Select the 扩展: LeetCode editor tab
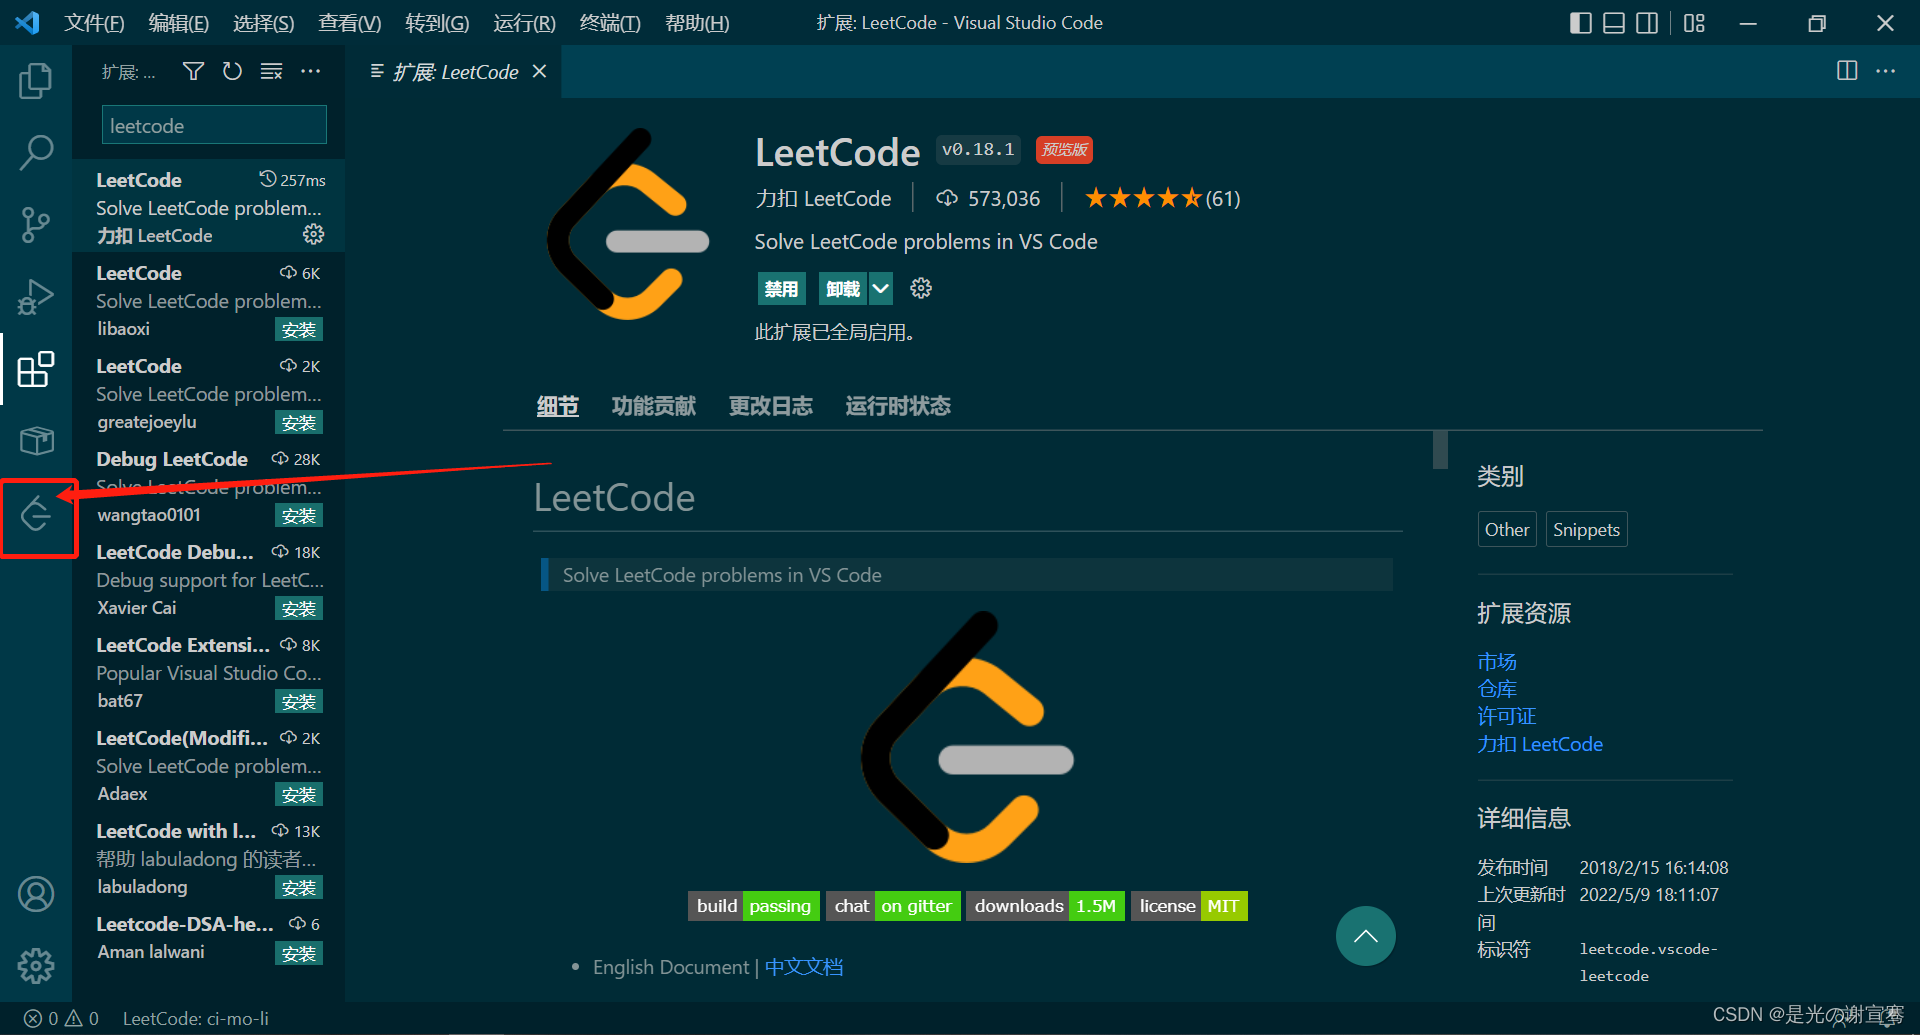The image size is (1920, 1035). pos(455,71)
